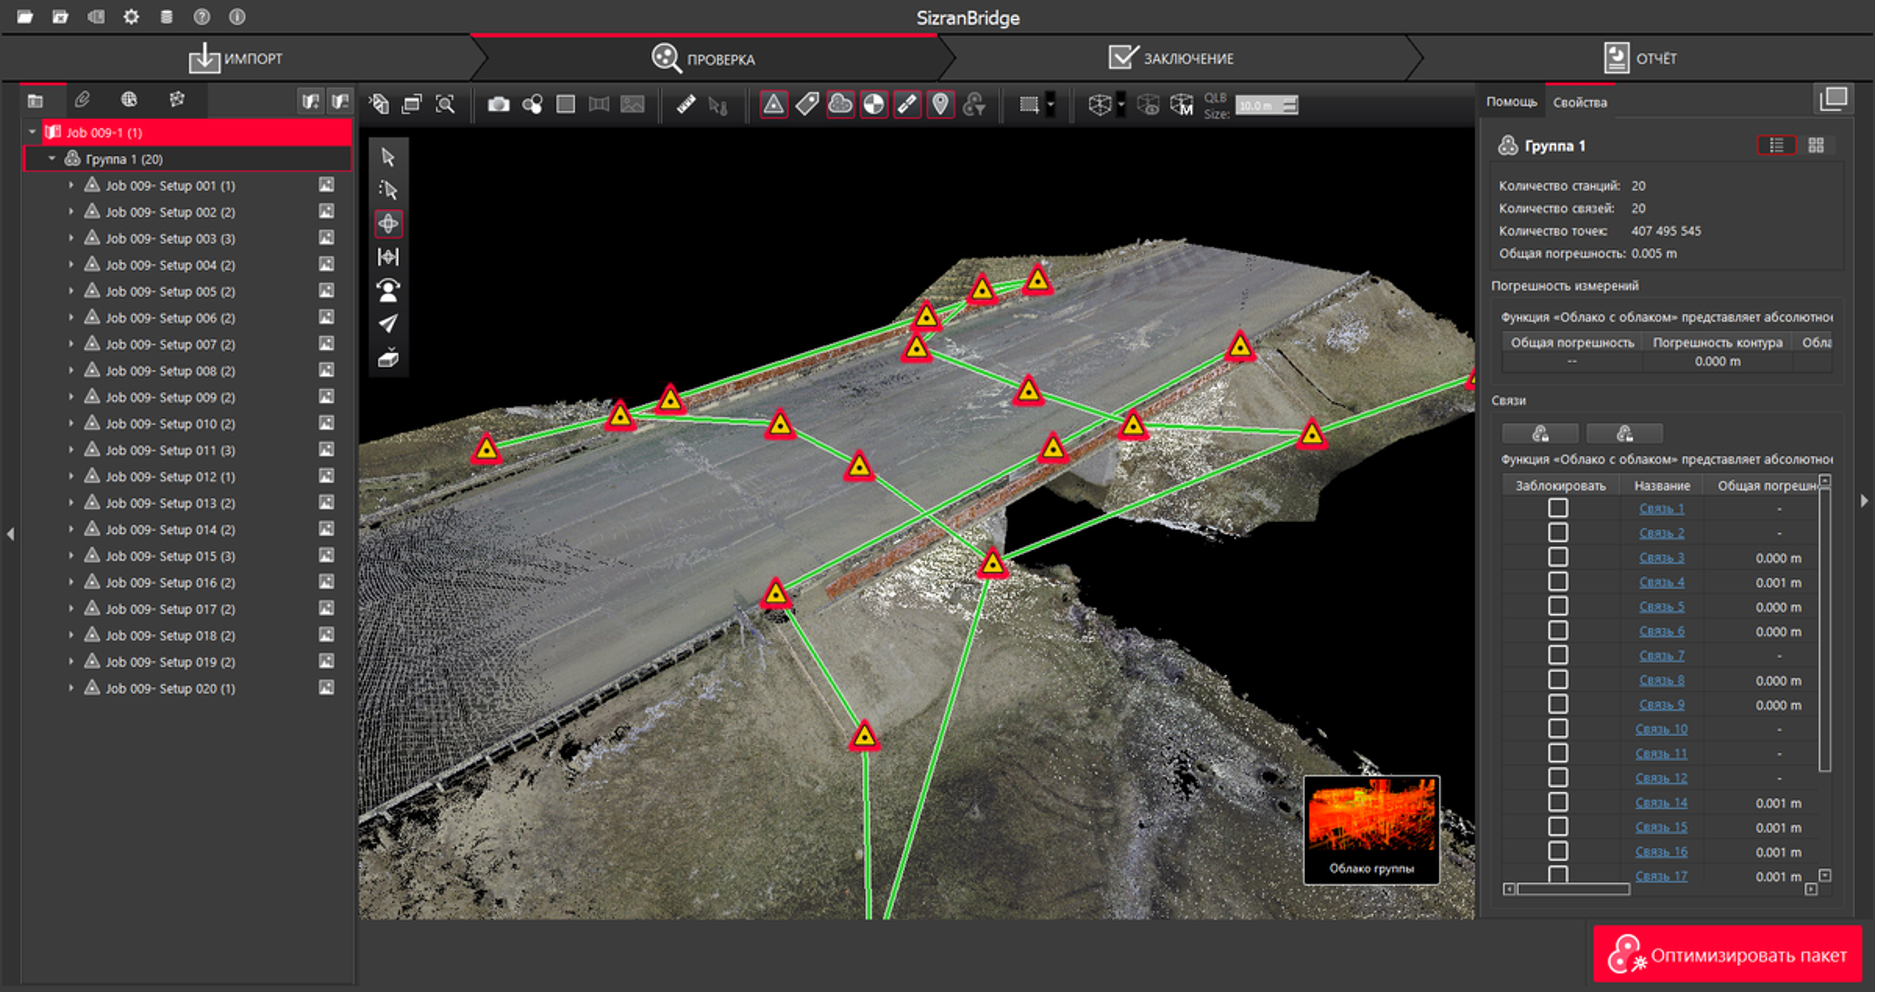This screenshot has height=993, width=1877.
Task: Click the links table vertical scrollbar
Action: (x=1825, y=630)
